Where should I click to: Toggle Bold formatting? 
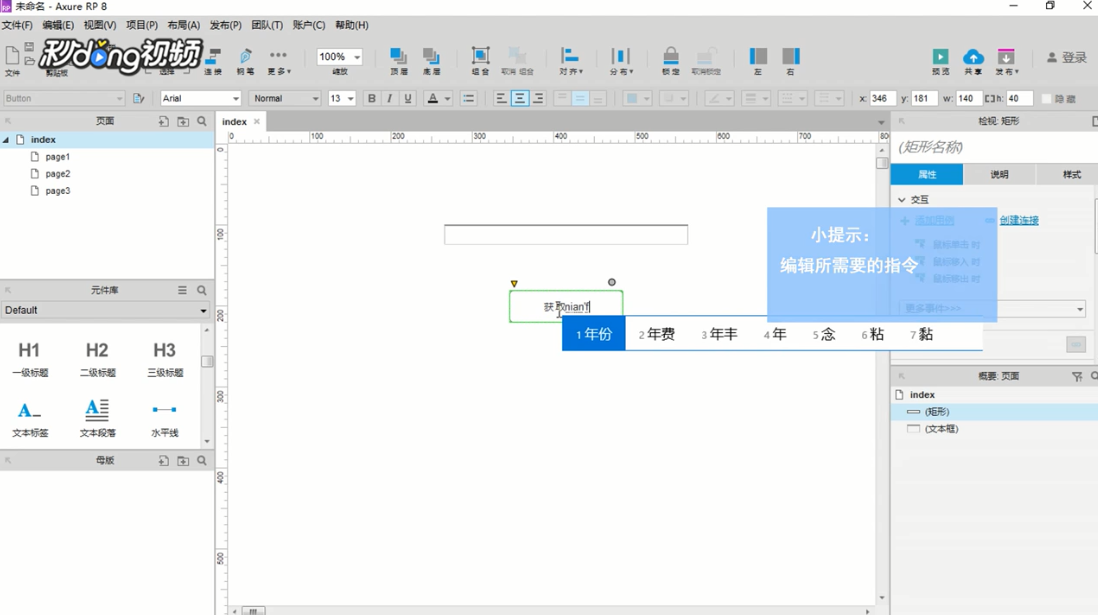click(372, 99)
